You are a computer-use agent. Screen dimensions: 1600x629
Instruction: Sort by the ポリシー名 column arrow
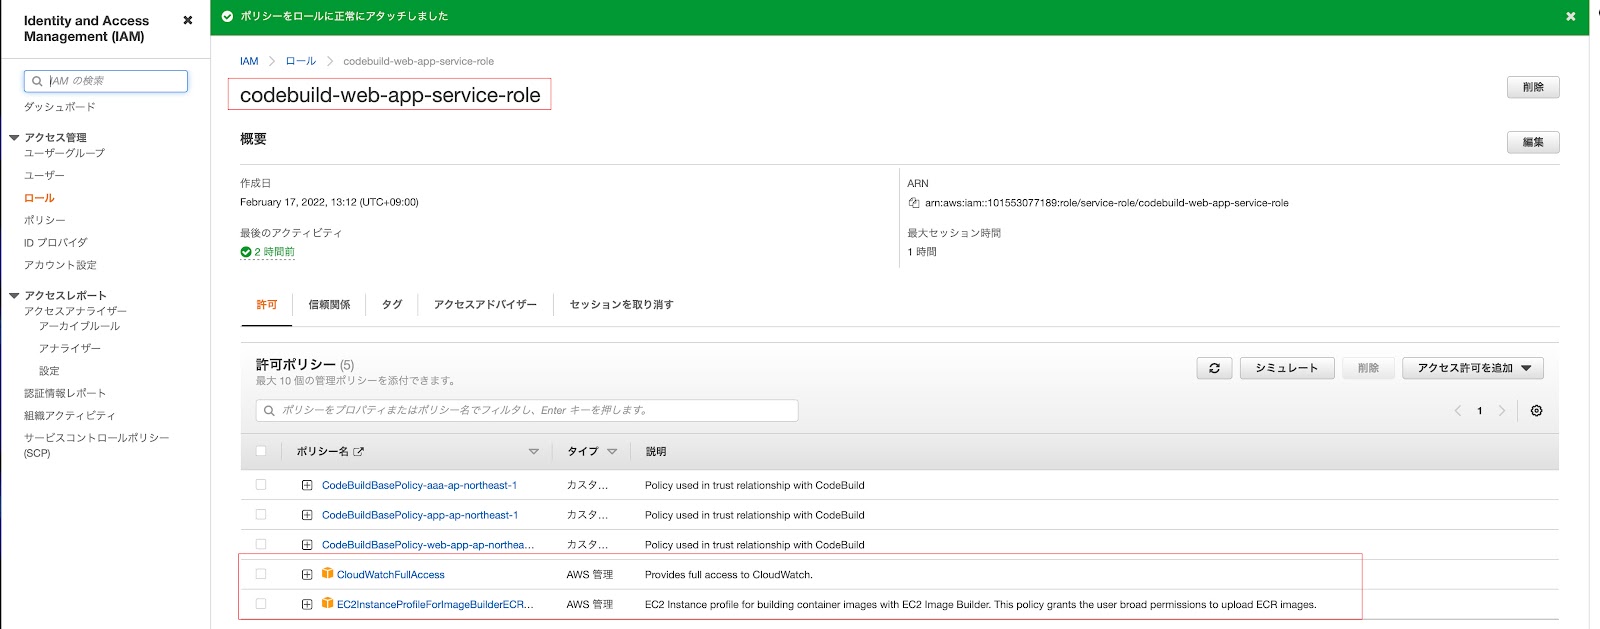[533, 452]
